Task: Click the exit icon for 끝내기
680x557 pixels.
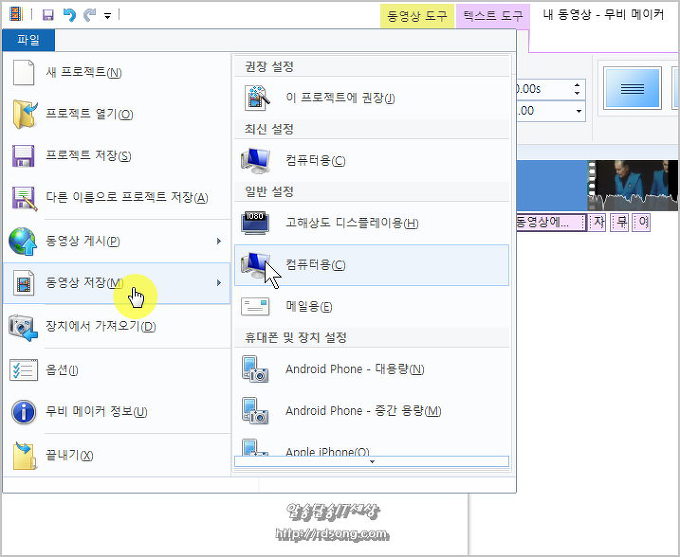Action: tap(24, 455)
